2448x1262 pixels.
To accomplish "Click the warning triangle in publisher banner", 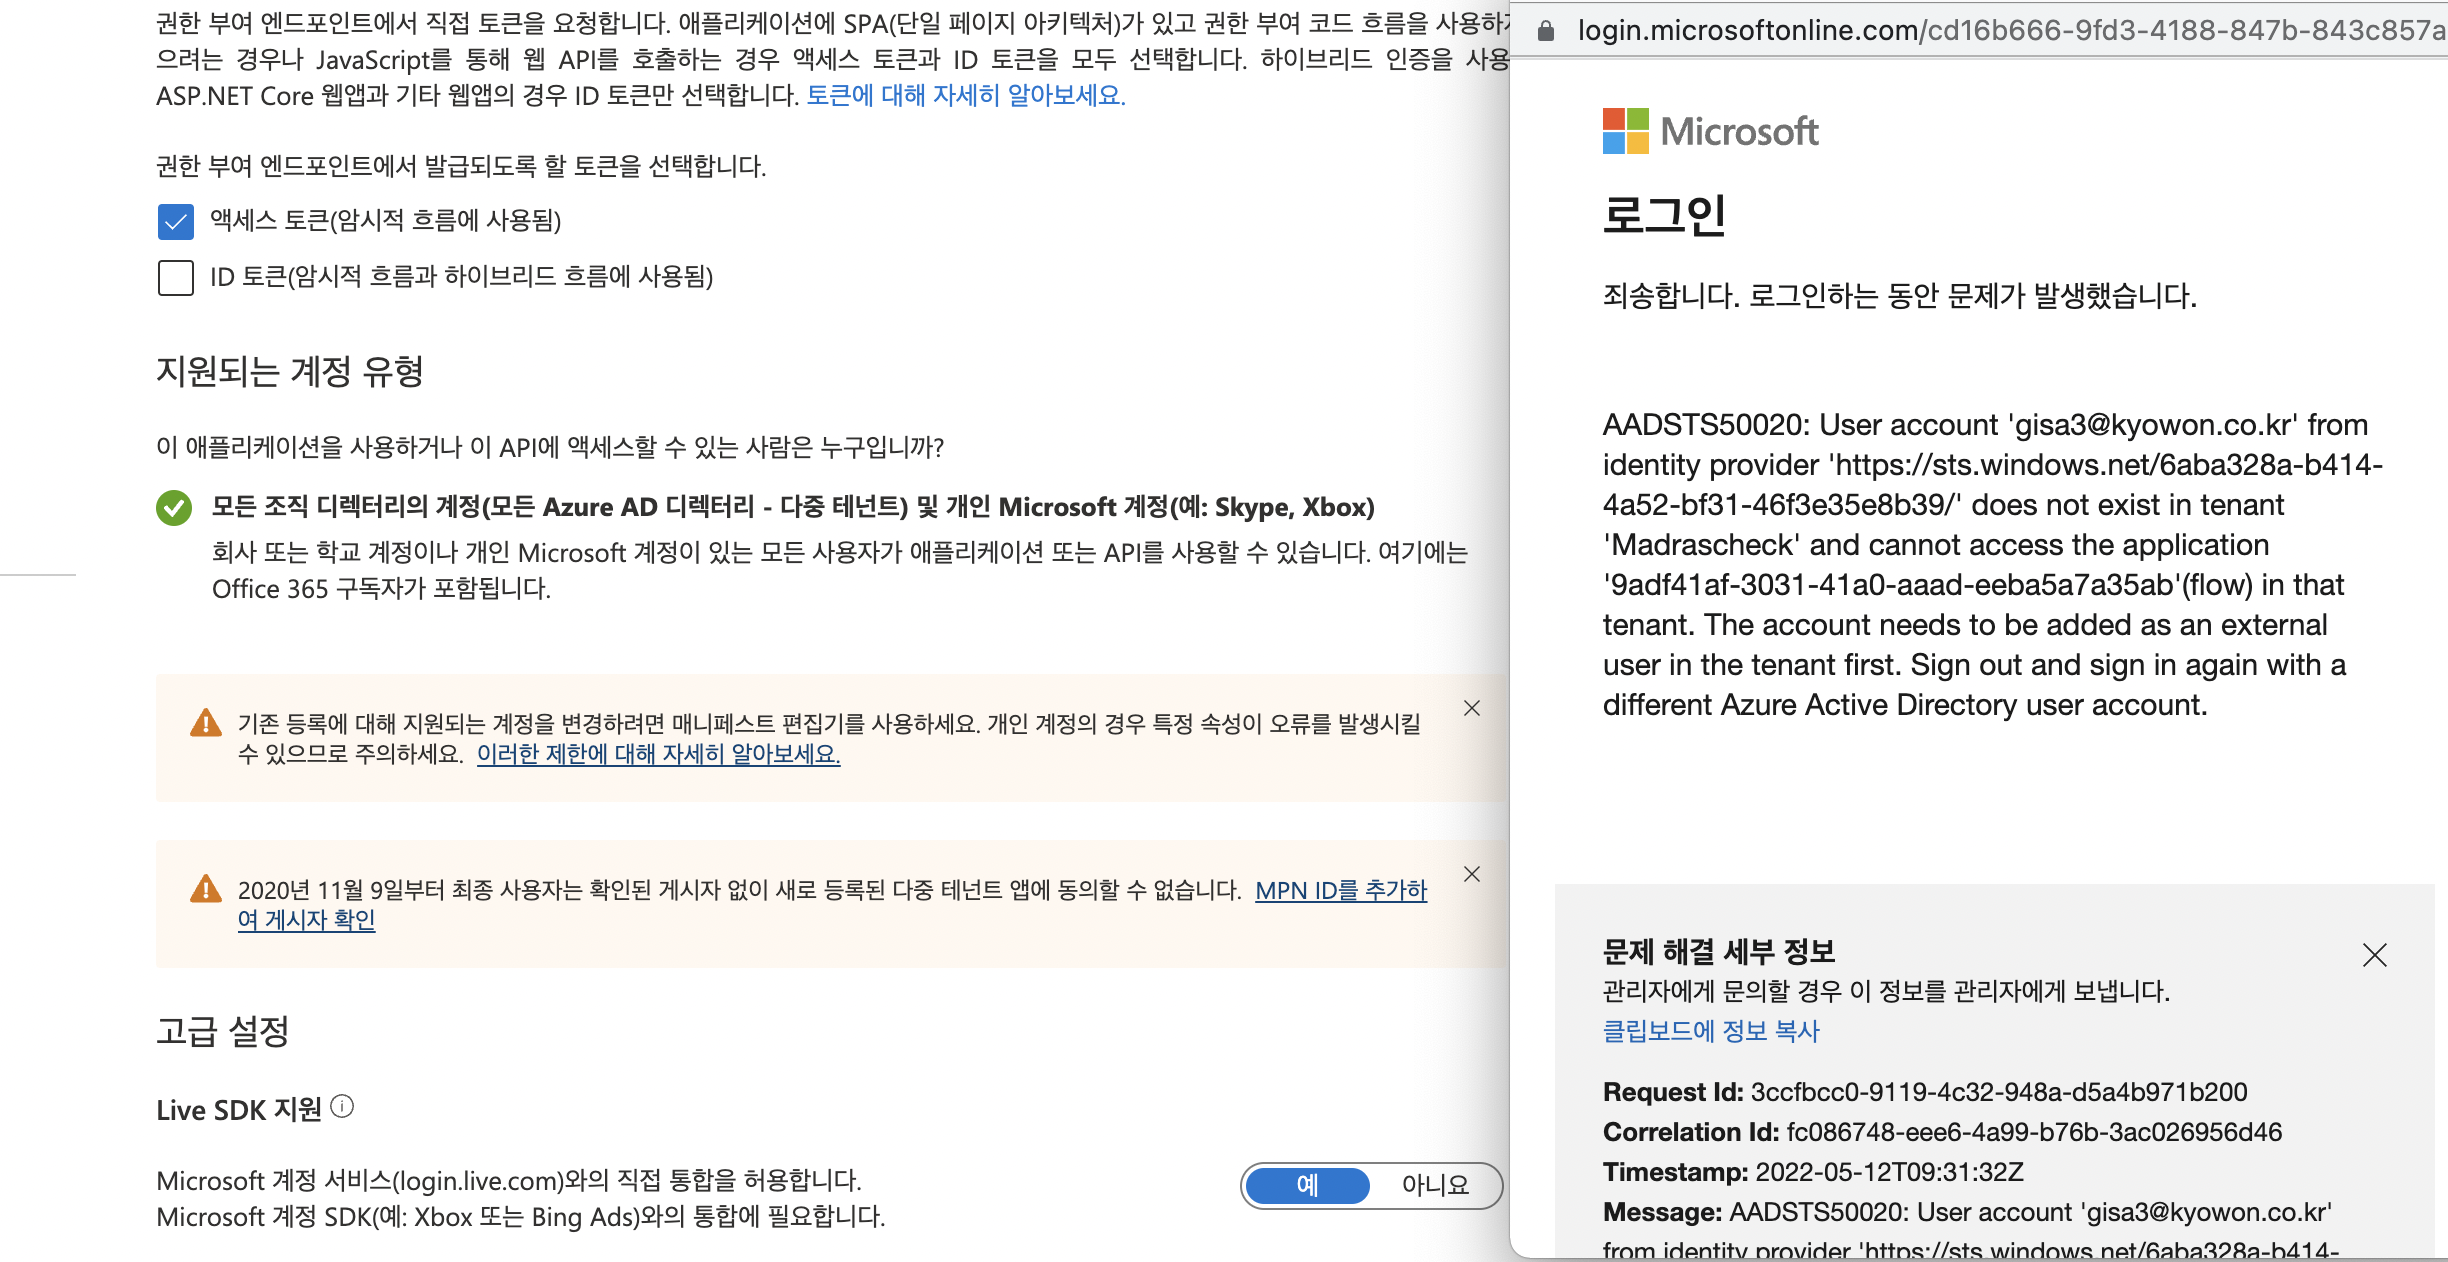I will (x=206, y=889).
